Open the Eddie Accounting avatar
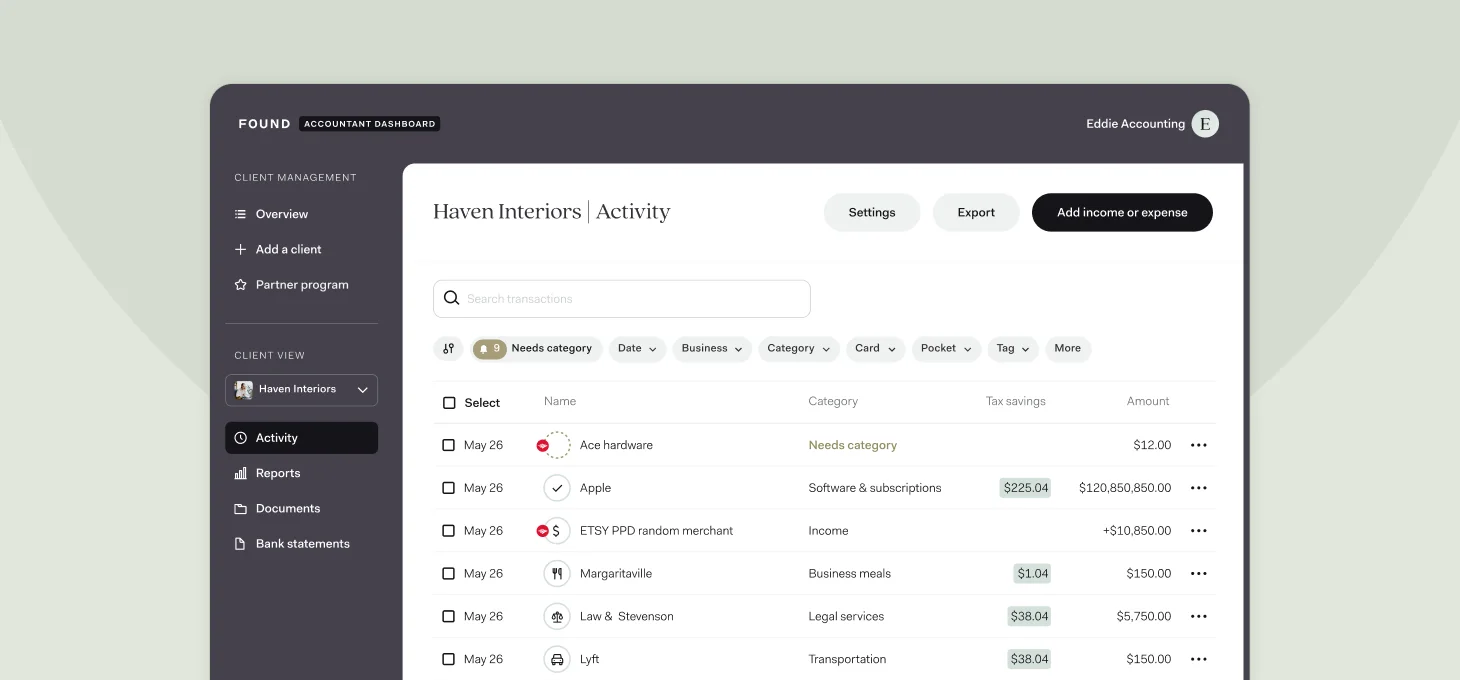Screen dimensions: 1460x680 coord(1205,124)
